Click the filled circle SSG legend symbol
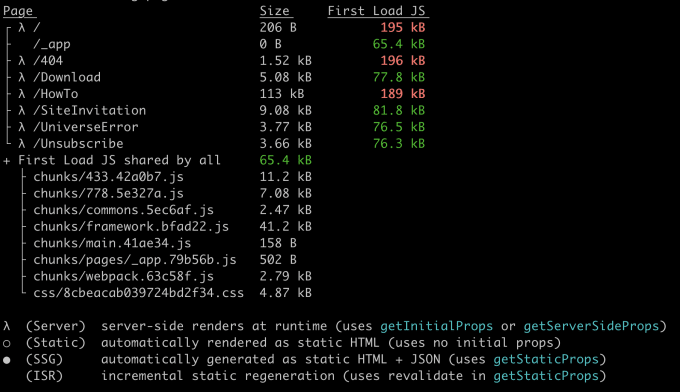Image resolution: width=680 pixels, height=392 pixels. tap(7, 360)
